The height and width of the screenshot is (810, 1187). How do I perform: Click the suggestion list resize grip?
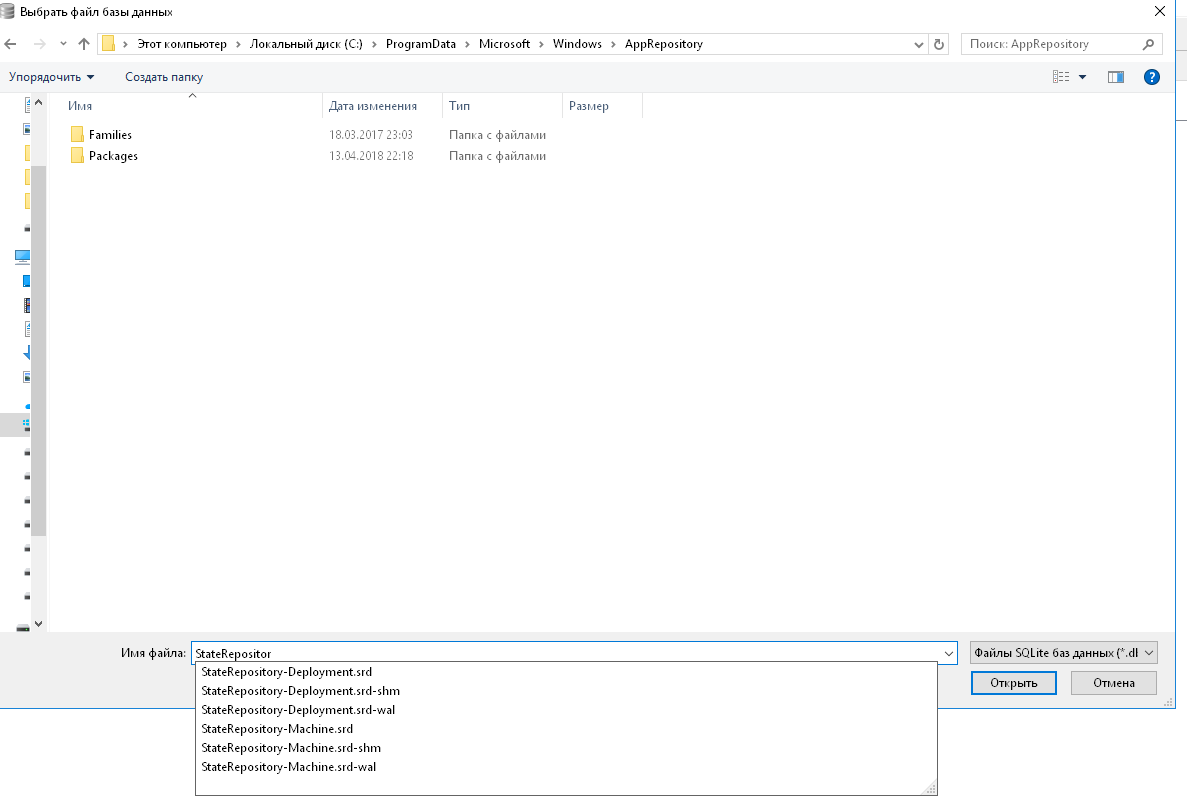point(930,788)
